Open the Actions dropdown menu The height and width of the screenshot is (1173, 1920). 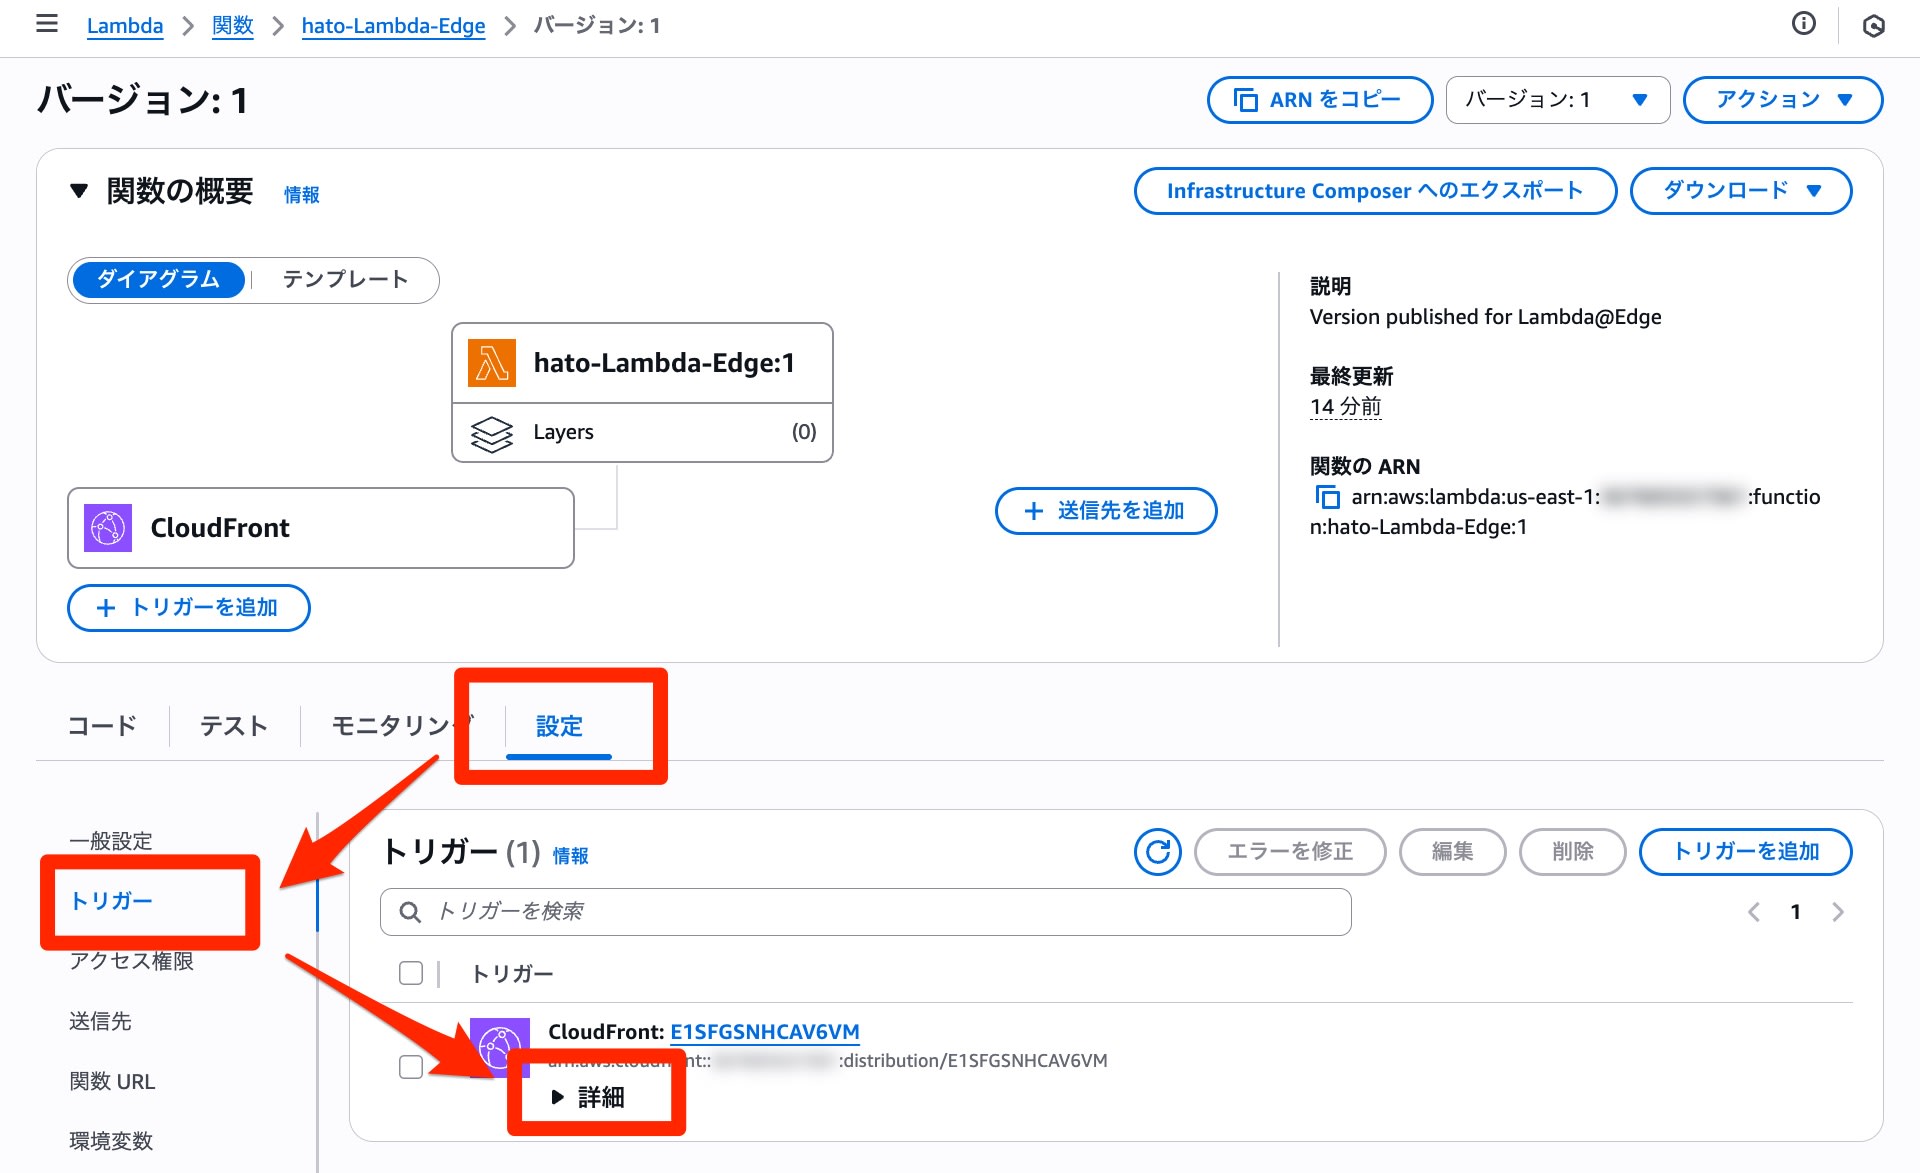[x=1783, y=100]
